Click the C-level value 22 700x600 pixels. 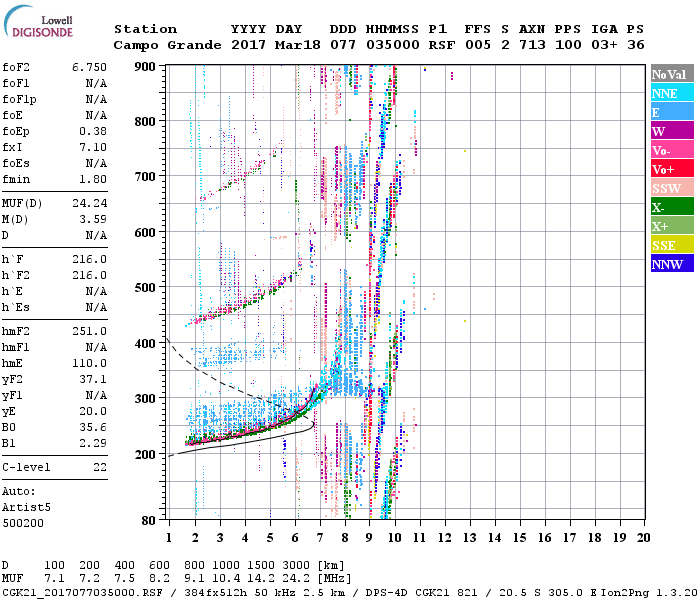point(98,467)
